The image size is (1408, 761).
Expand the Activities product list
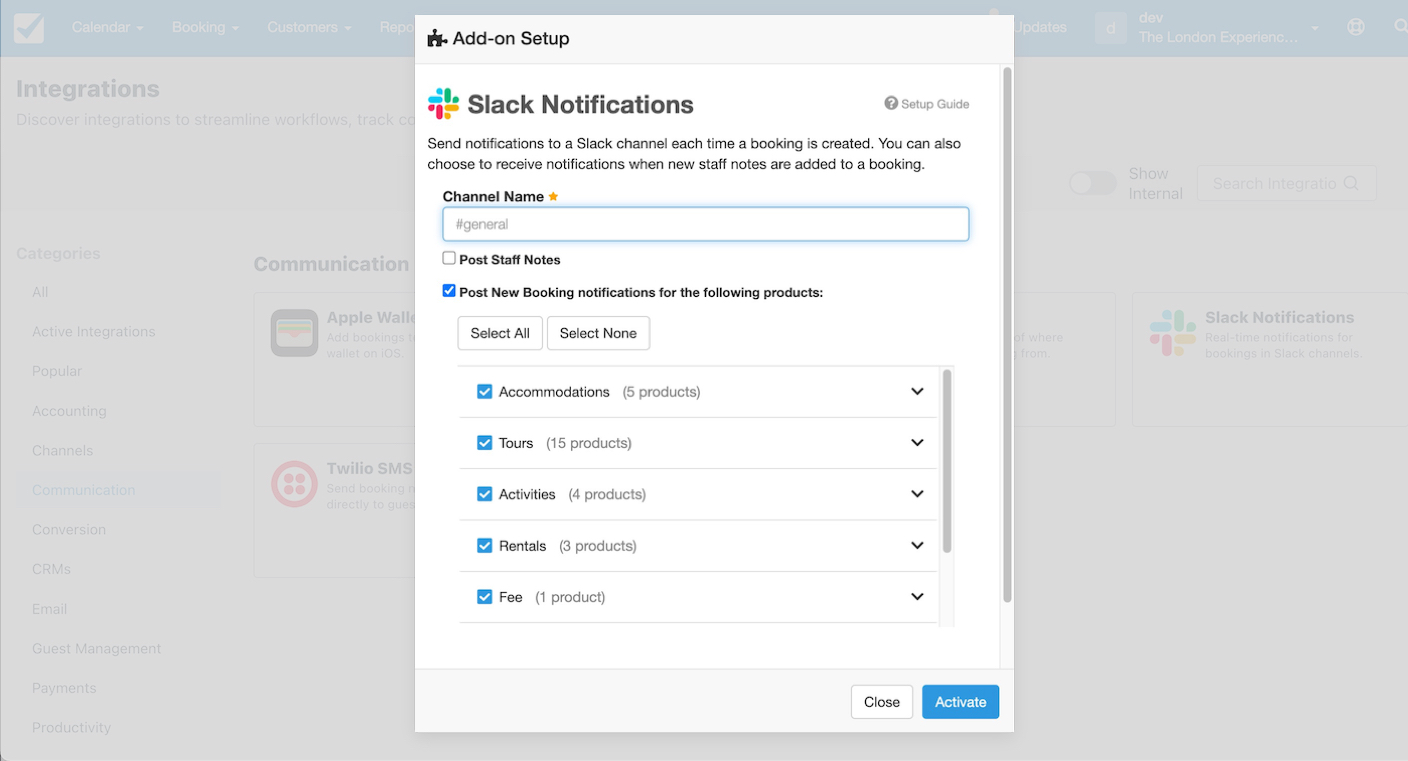917,494
